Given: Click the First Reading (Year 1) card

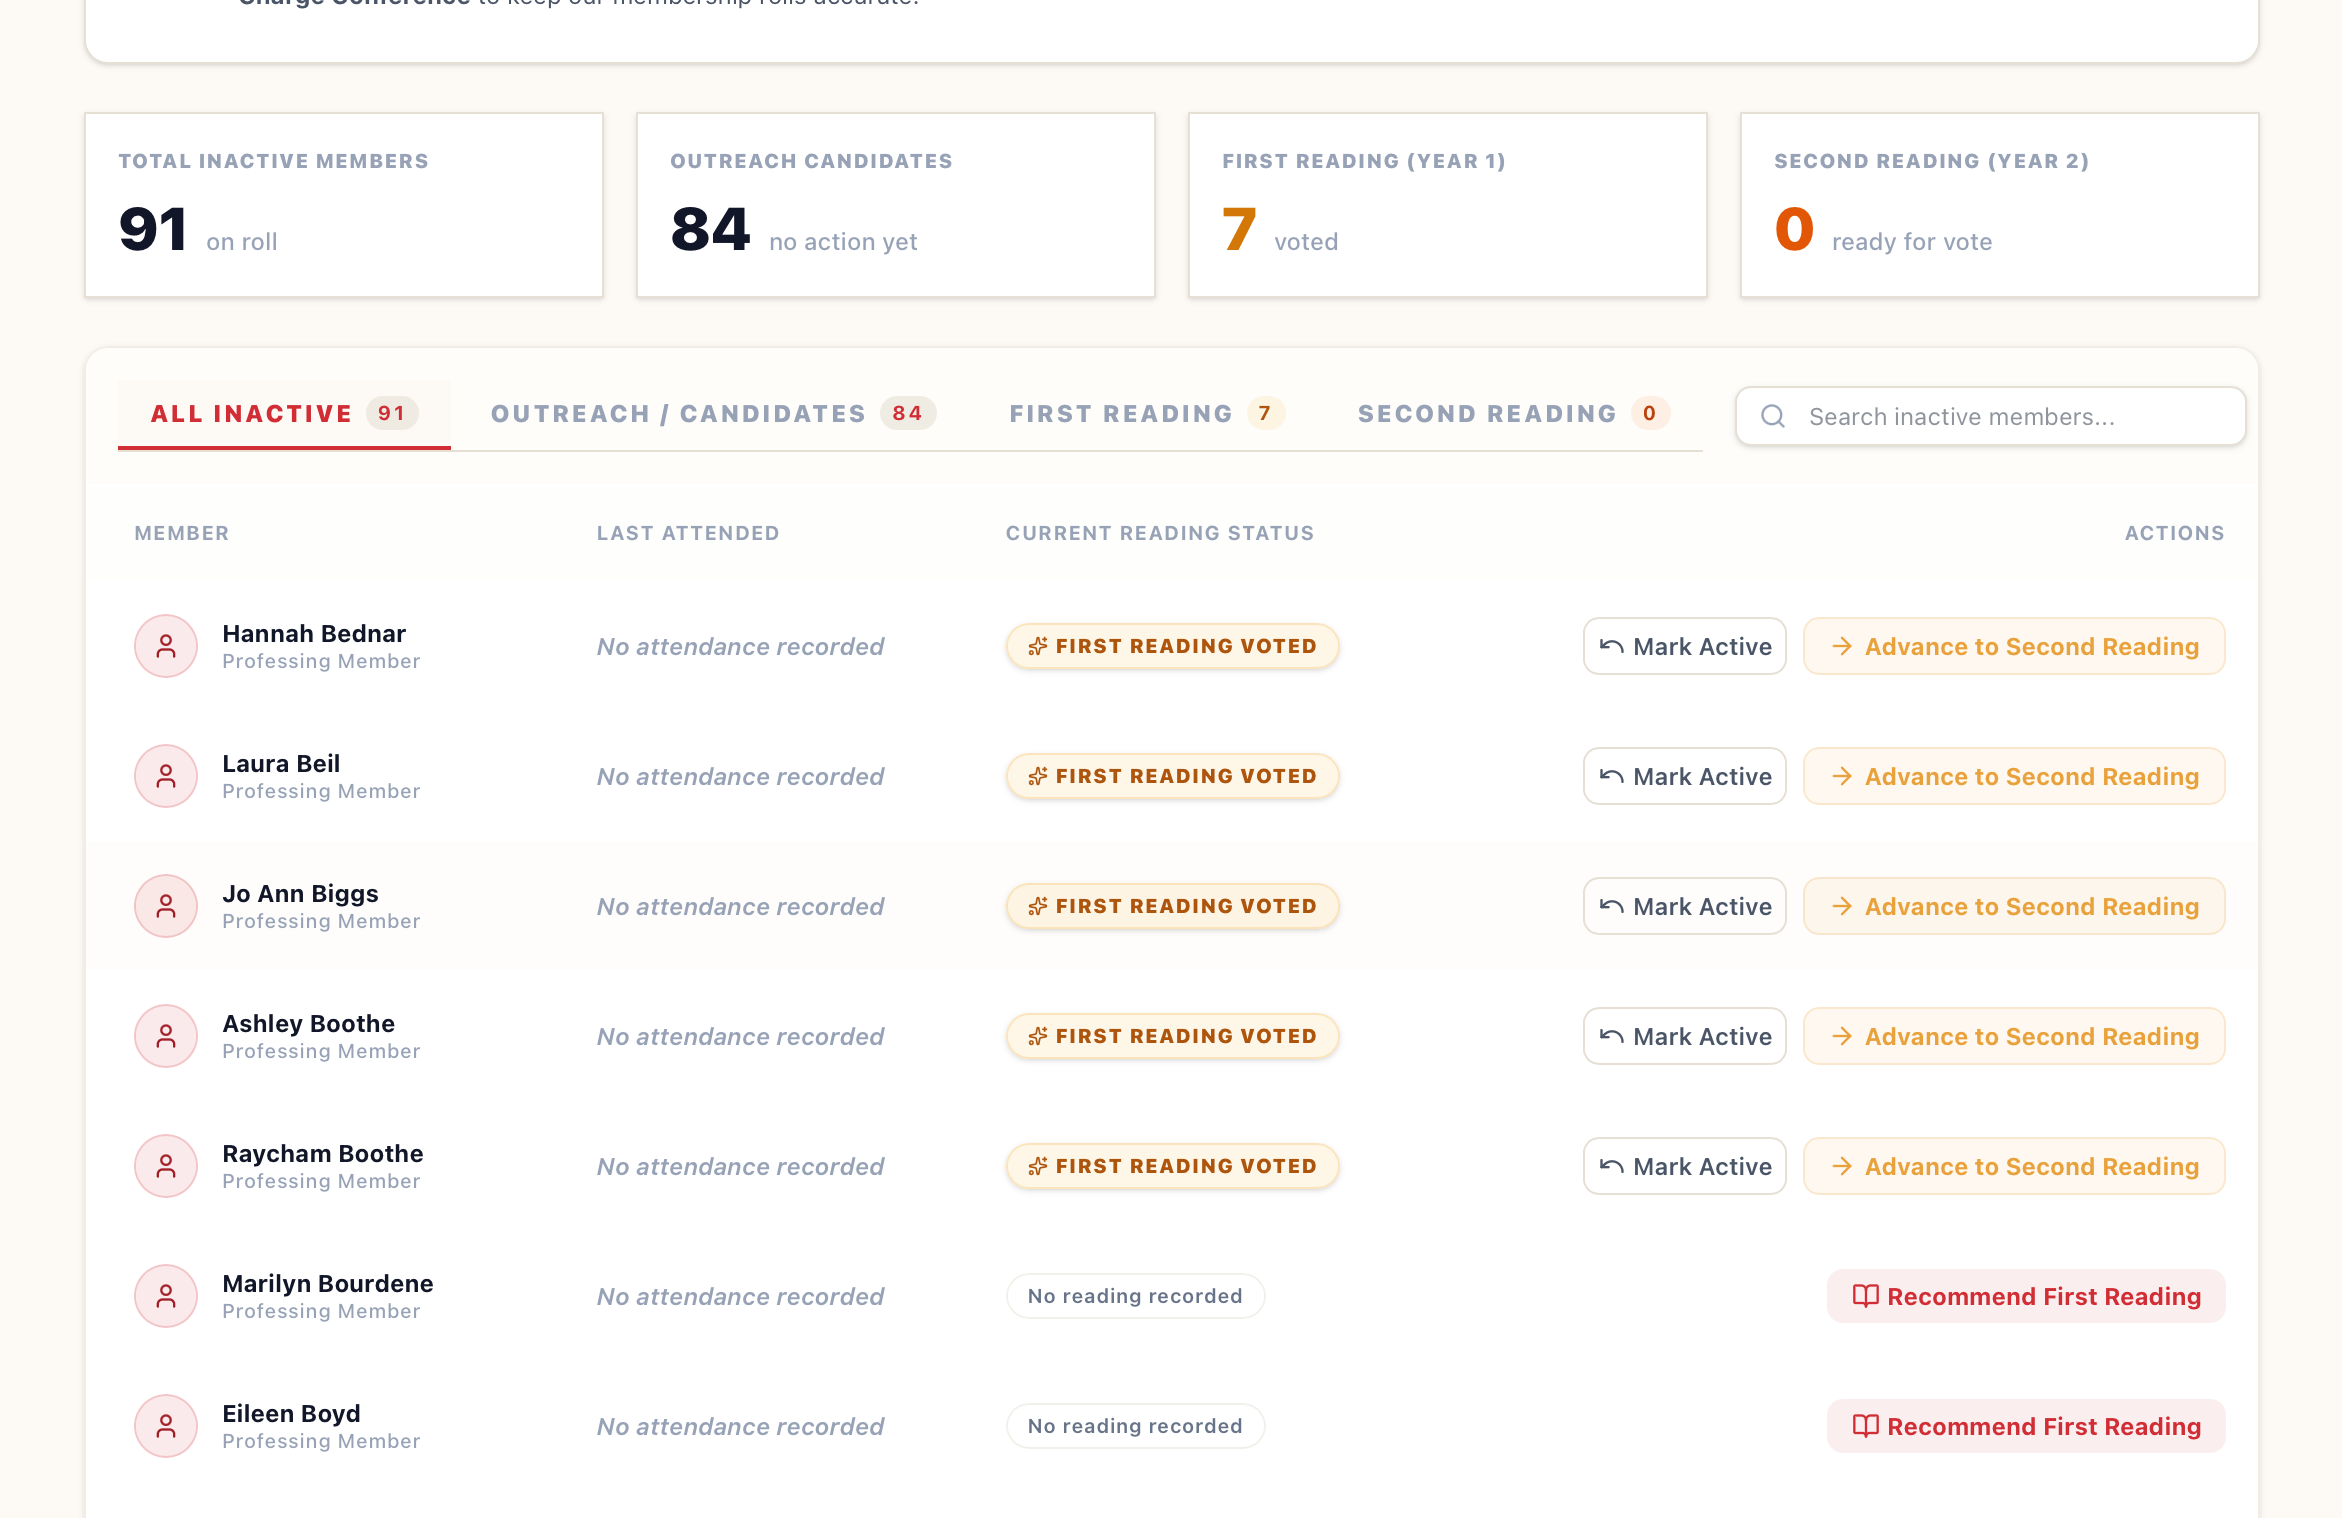Looking at the screenshot, I should tap(1448, 205).
